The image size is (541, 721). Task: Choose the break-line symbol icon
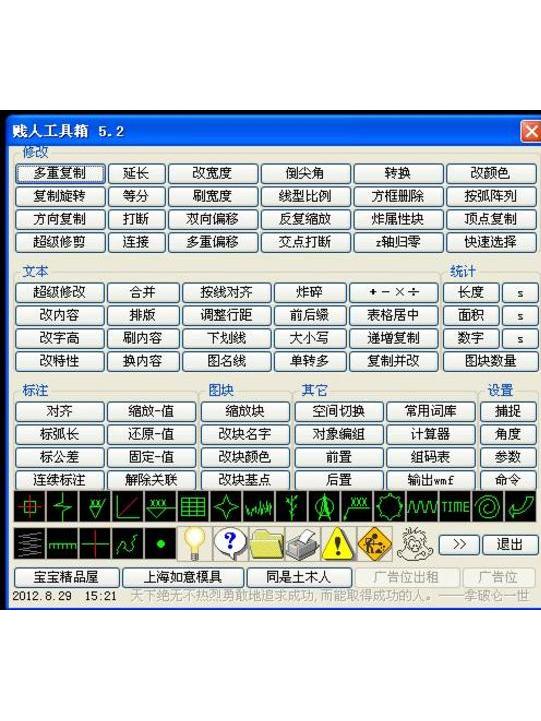[x=63, y=506]
